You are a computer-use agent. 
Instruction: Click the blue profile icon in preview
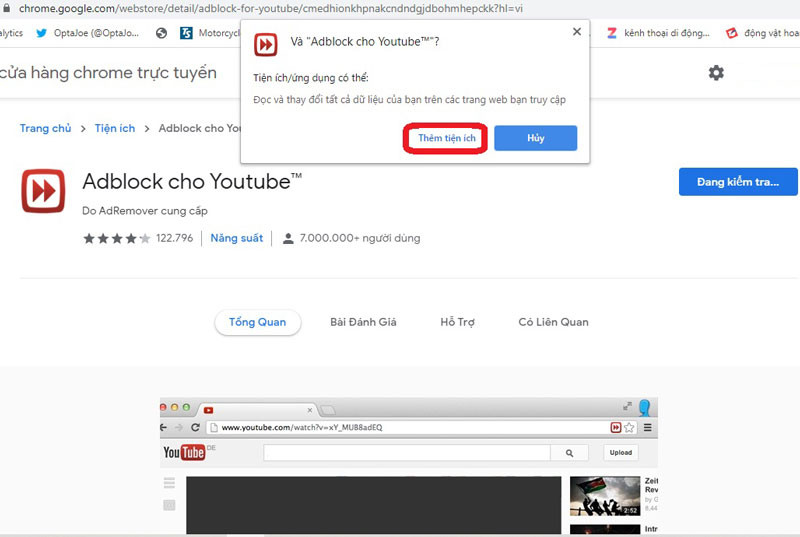644,408
